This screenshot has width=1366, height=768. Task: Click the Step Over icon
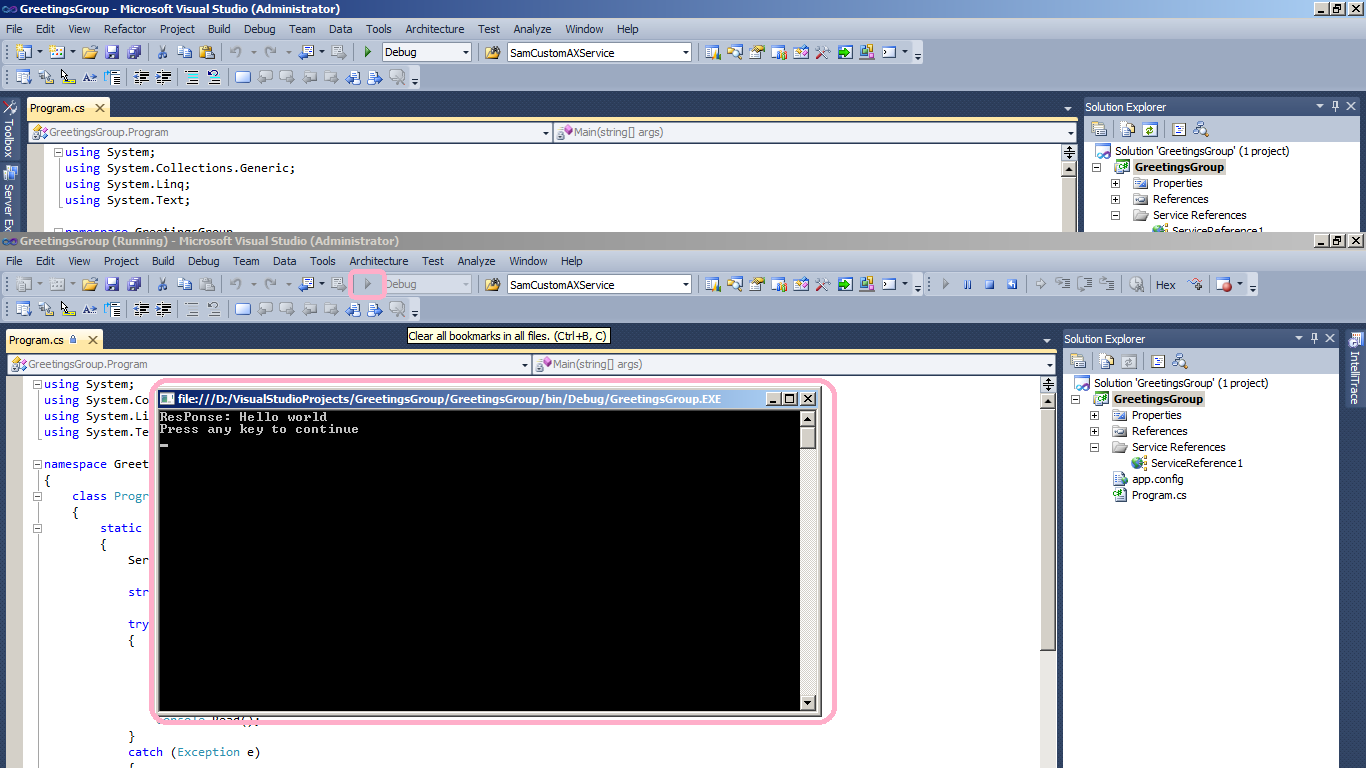click(1086, 284)
